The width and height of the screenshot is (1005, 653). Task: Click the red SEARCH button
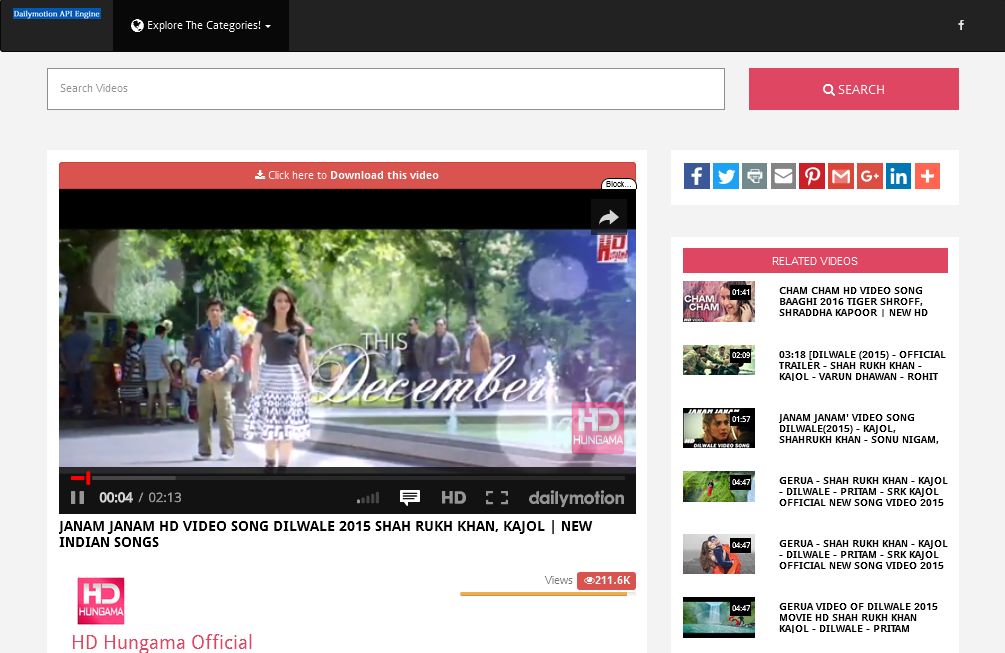coord(854,89)
